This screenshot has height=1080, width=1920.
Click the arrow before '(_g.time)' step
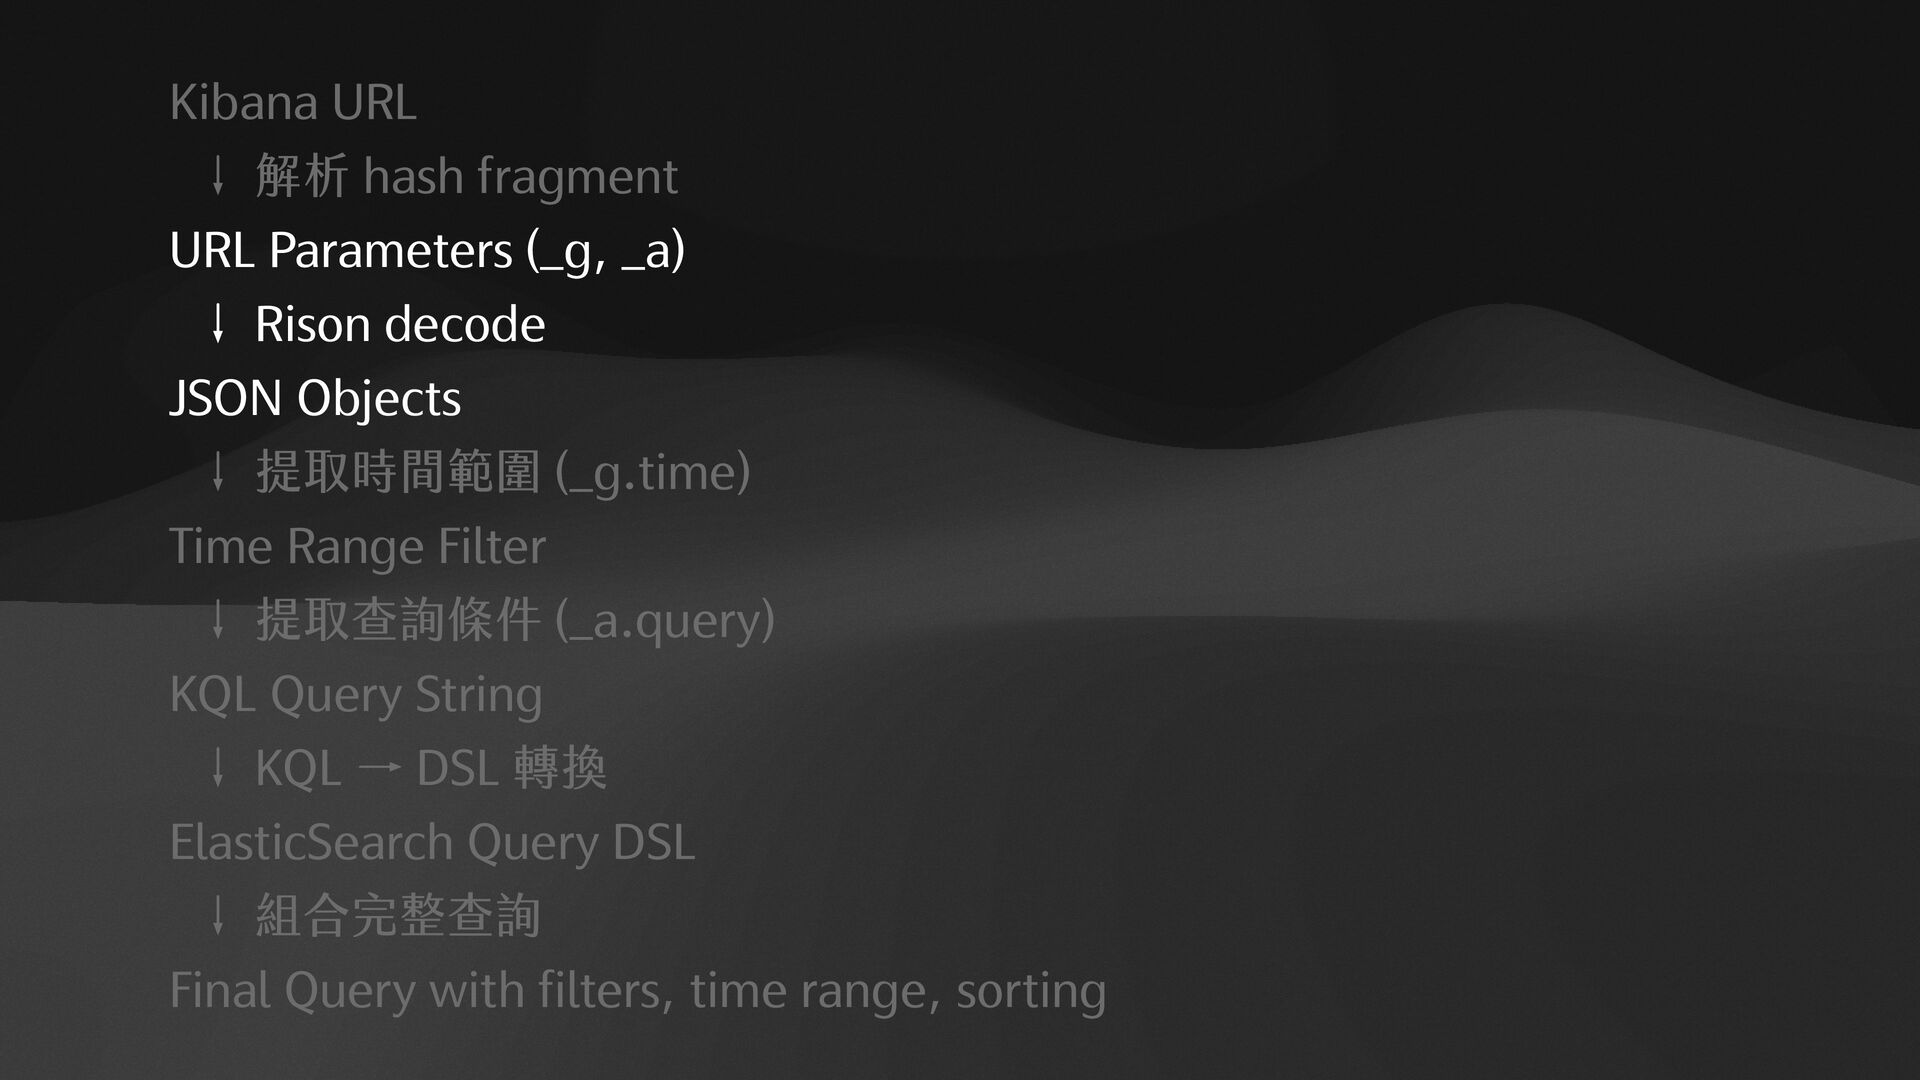[x=217, y=472]
